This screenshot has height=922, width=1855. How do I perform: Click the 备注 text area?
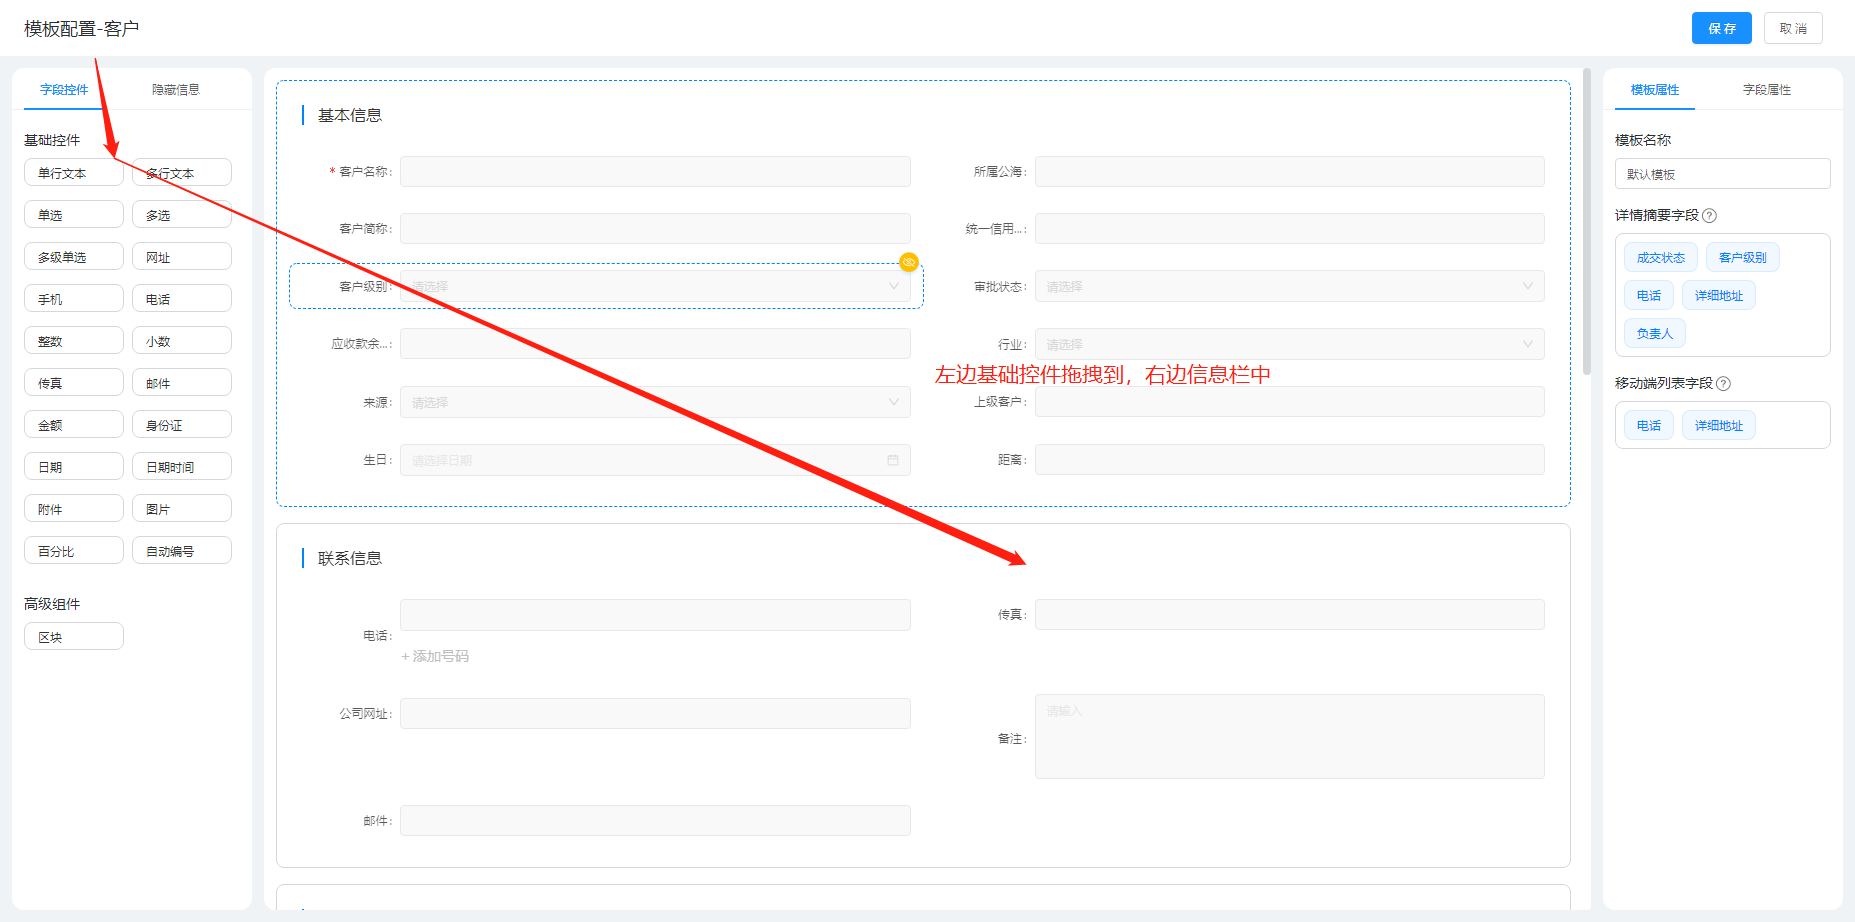(1289, 736)
